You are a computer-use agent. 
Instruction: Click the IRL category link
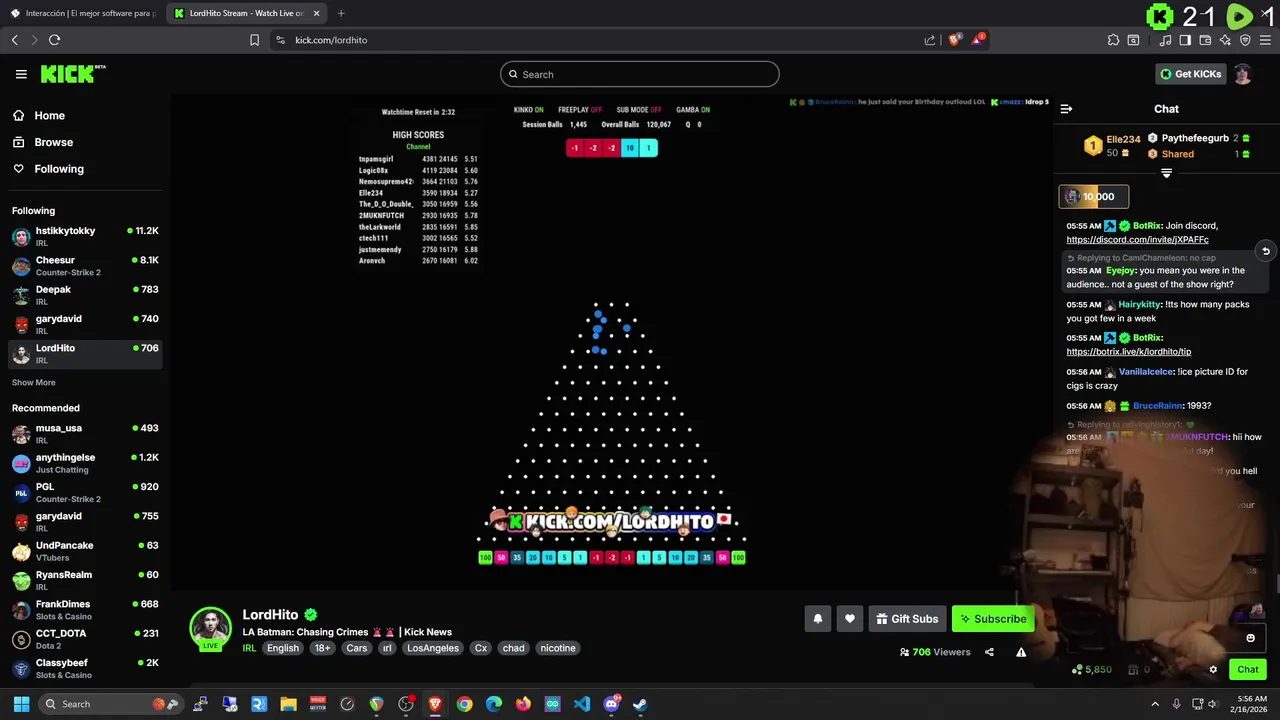tap(249, 648)
